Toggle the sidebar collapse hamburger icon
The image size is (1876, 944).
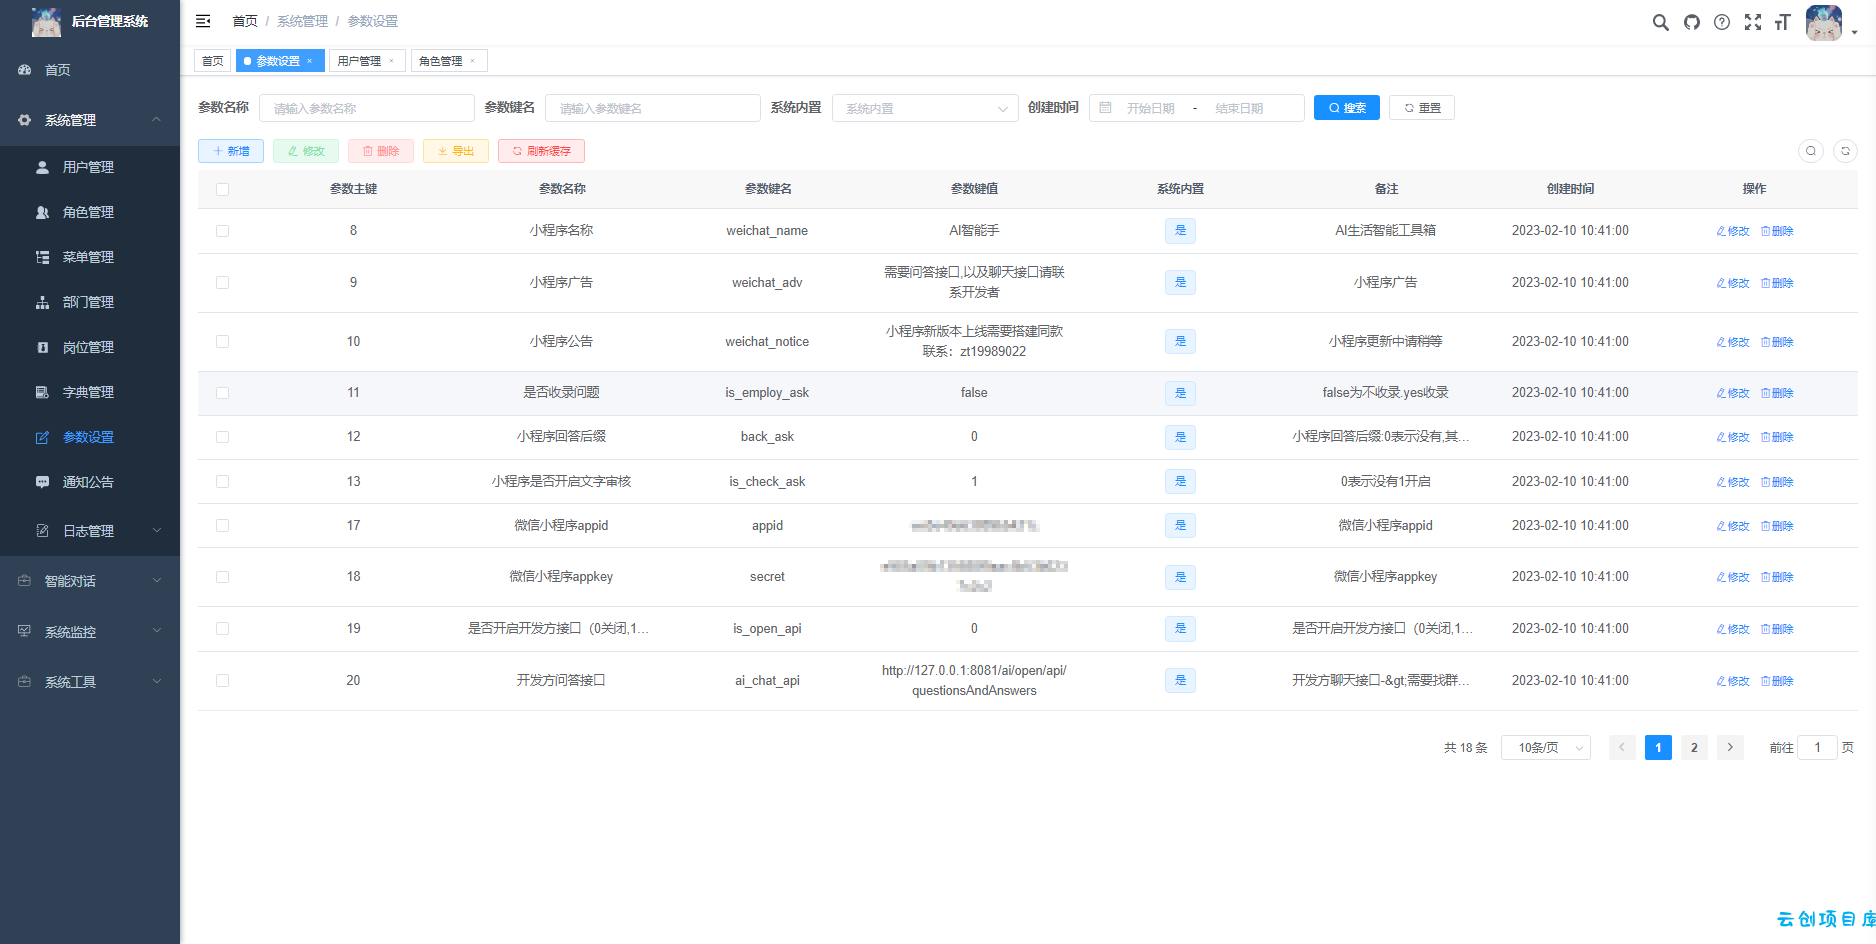point(203,21)
